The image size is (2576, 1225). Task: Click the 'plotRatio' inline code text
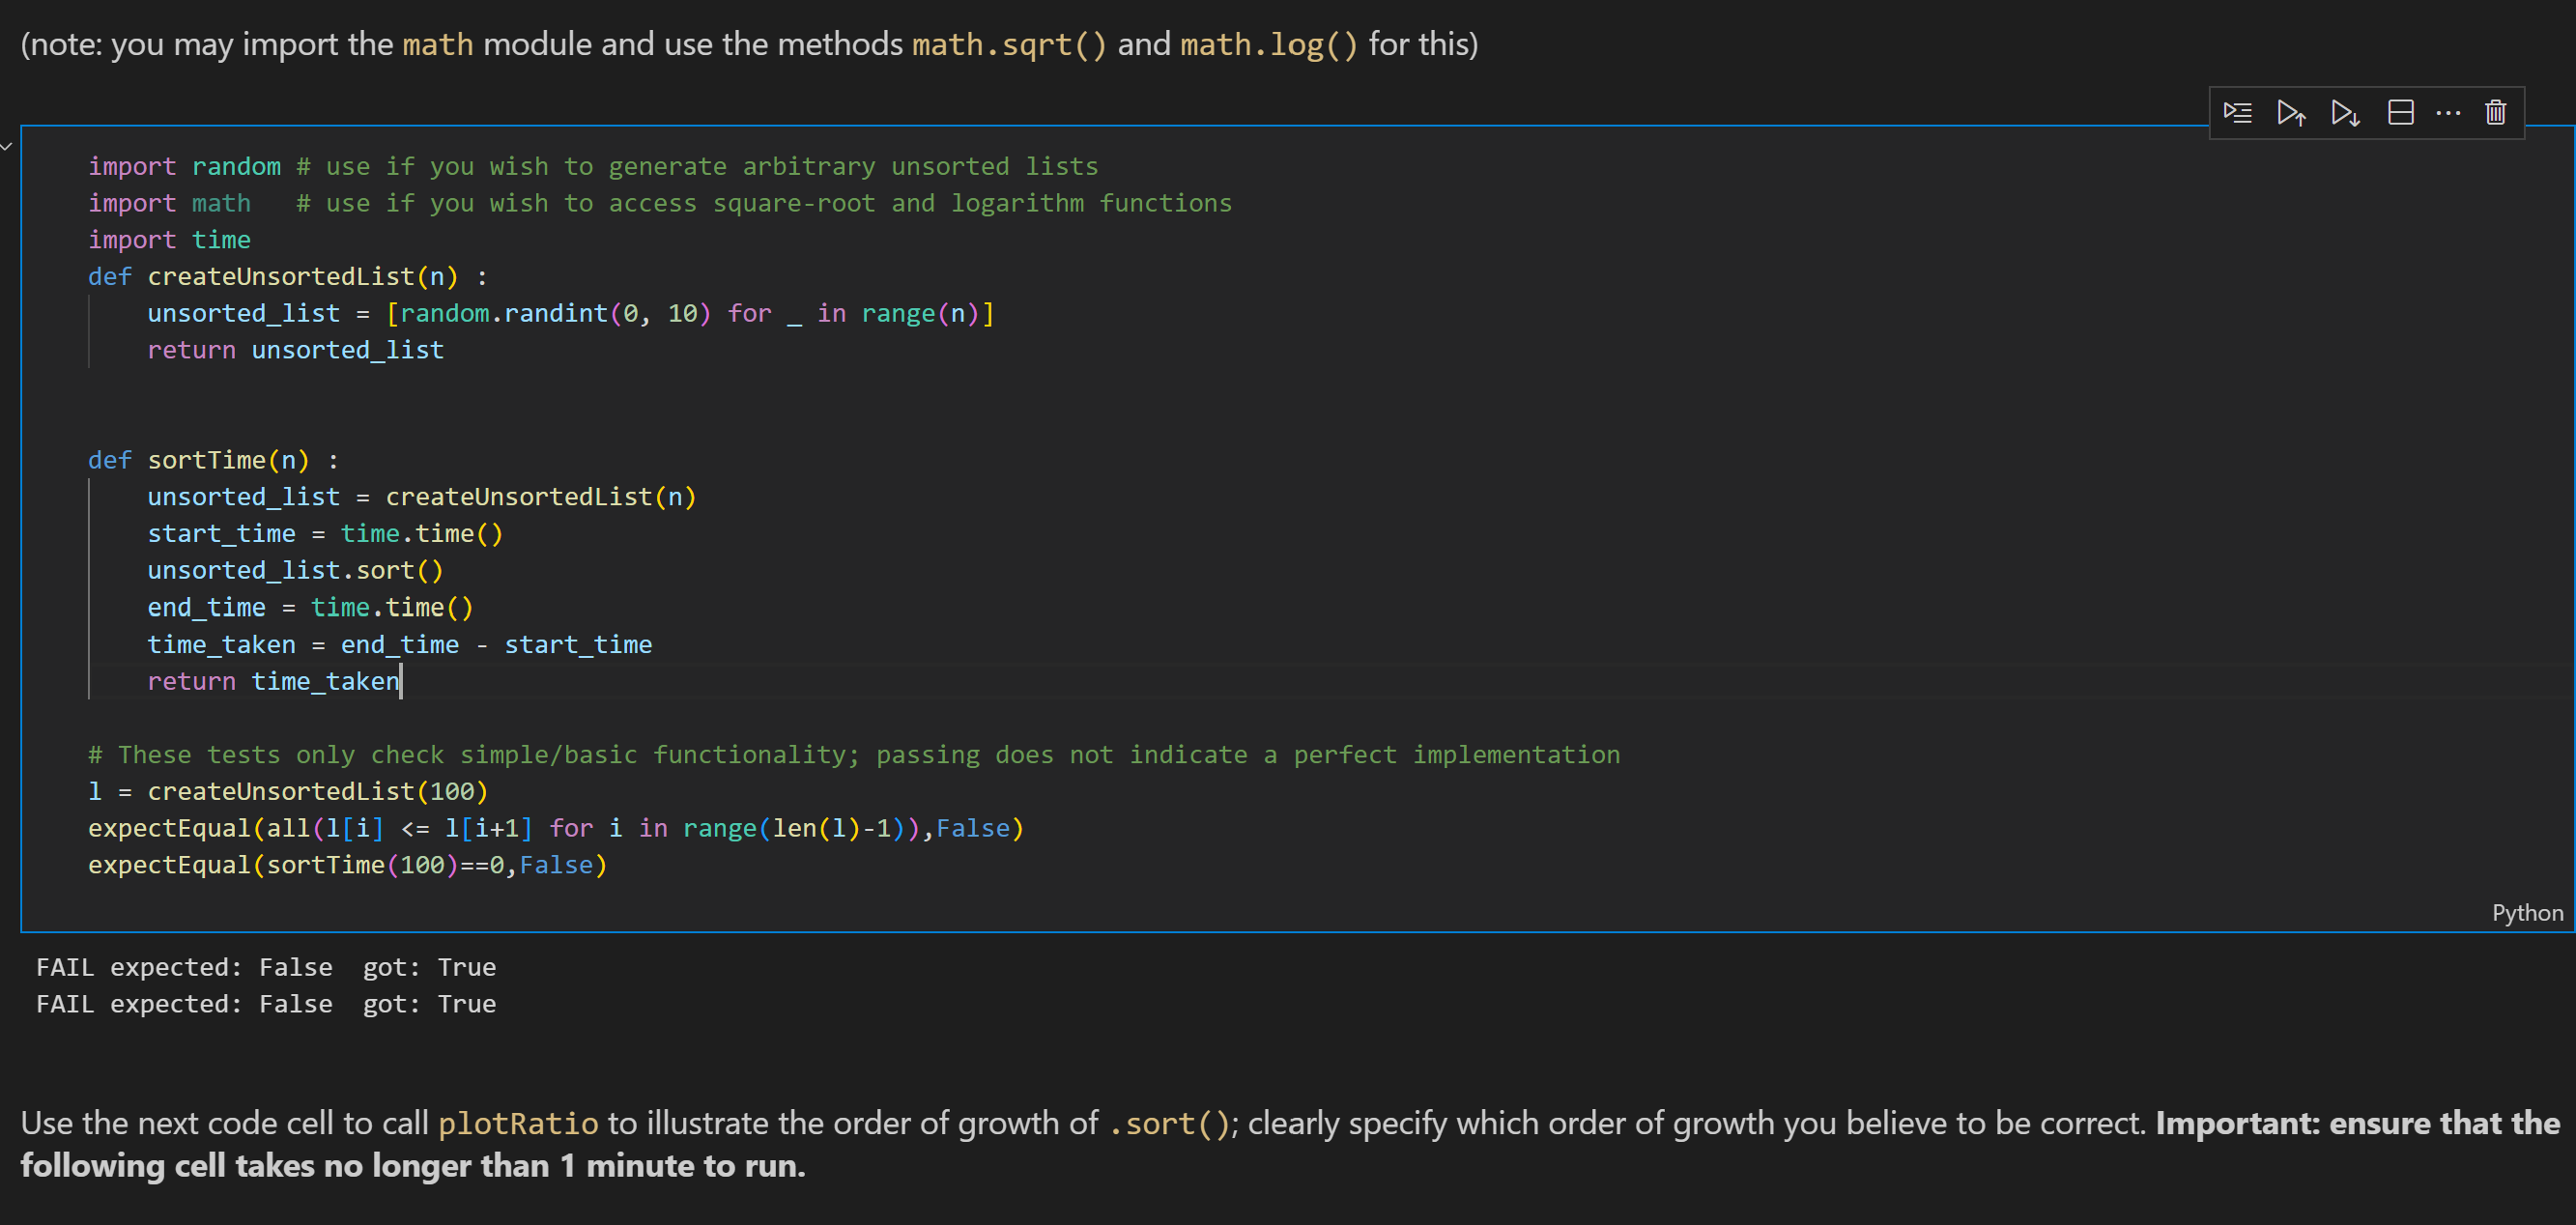pos(518,1123)
